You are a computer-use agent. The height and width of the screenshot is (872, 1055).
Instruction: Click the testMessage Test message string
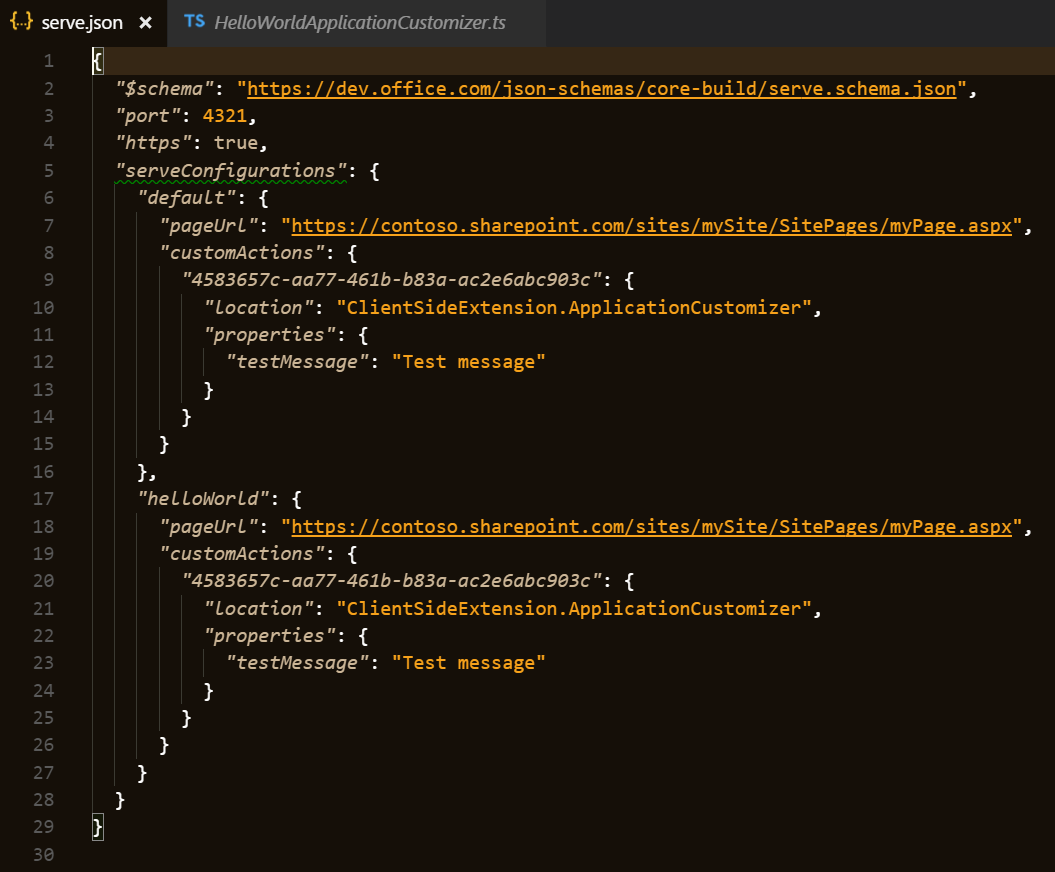click(x=469, y=361)
